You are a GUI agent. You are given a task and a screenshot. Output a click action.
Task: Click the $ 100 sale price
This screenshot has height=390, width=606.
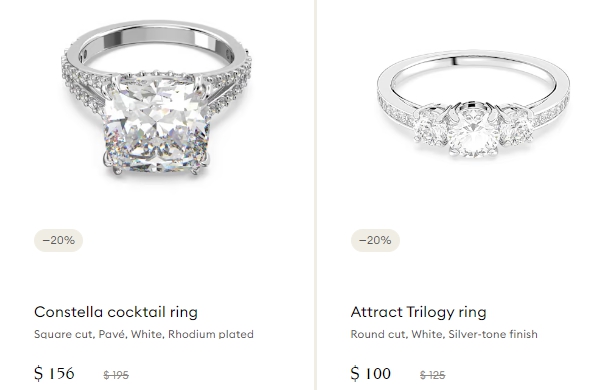(x=371, y=373)
